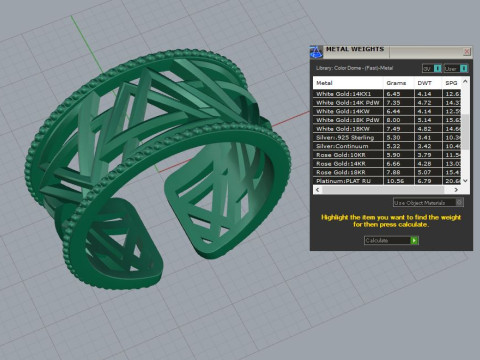Click the Metal Weights scale icon
480x360 pixels.
[316, 52]
